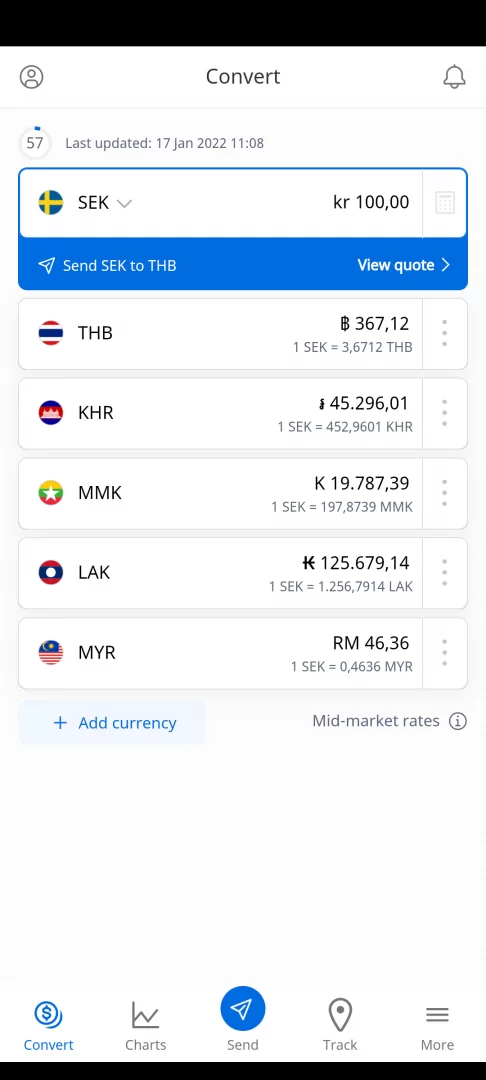The height and width of the screenshot is (1080, 486).
Task: Open three-dot options for THB
Action: click(445, 333)
